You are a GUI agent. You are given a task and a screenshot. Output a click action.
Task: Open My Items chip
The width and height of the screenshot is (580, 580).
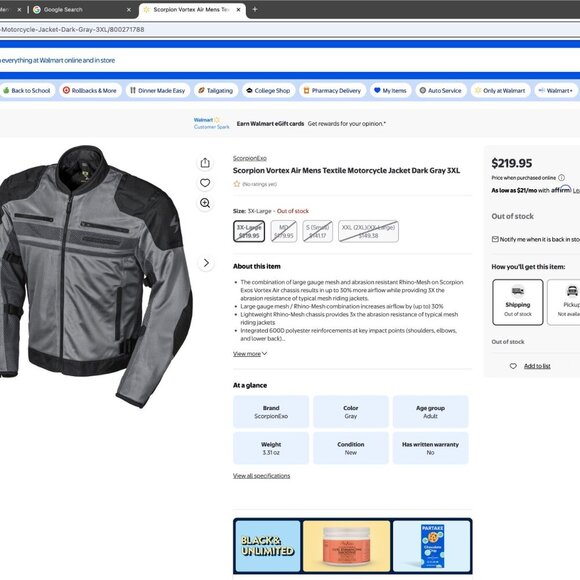[x=391, y=90]
